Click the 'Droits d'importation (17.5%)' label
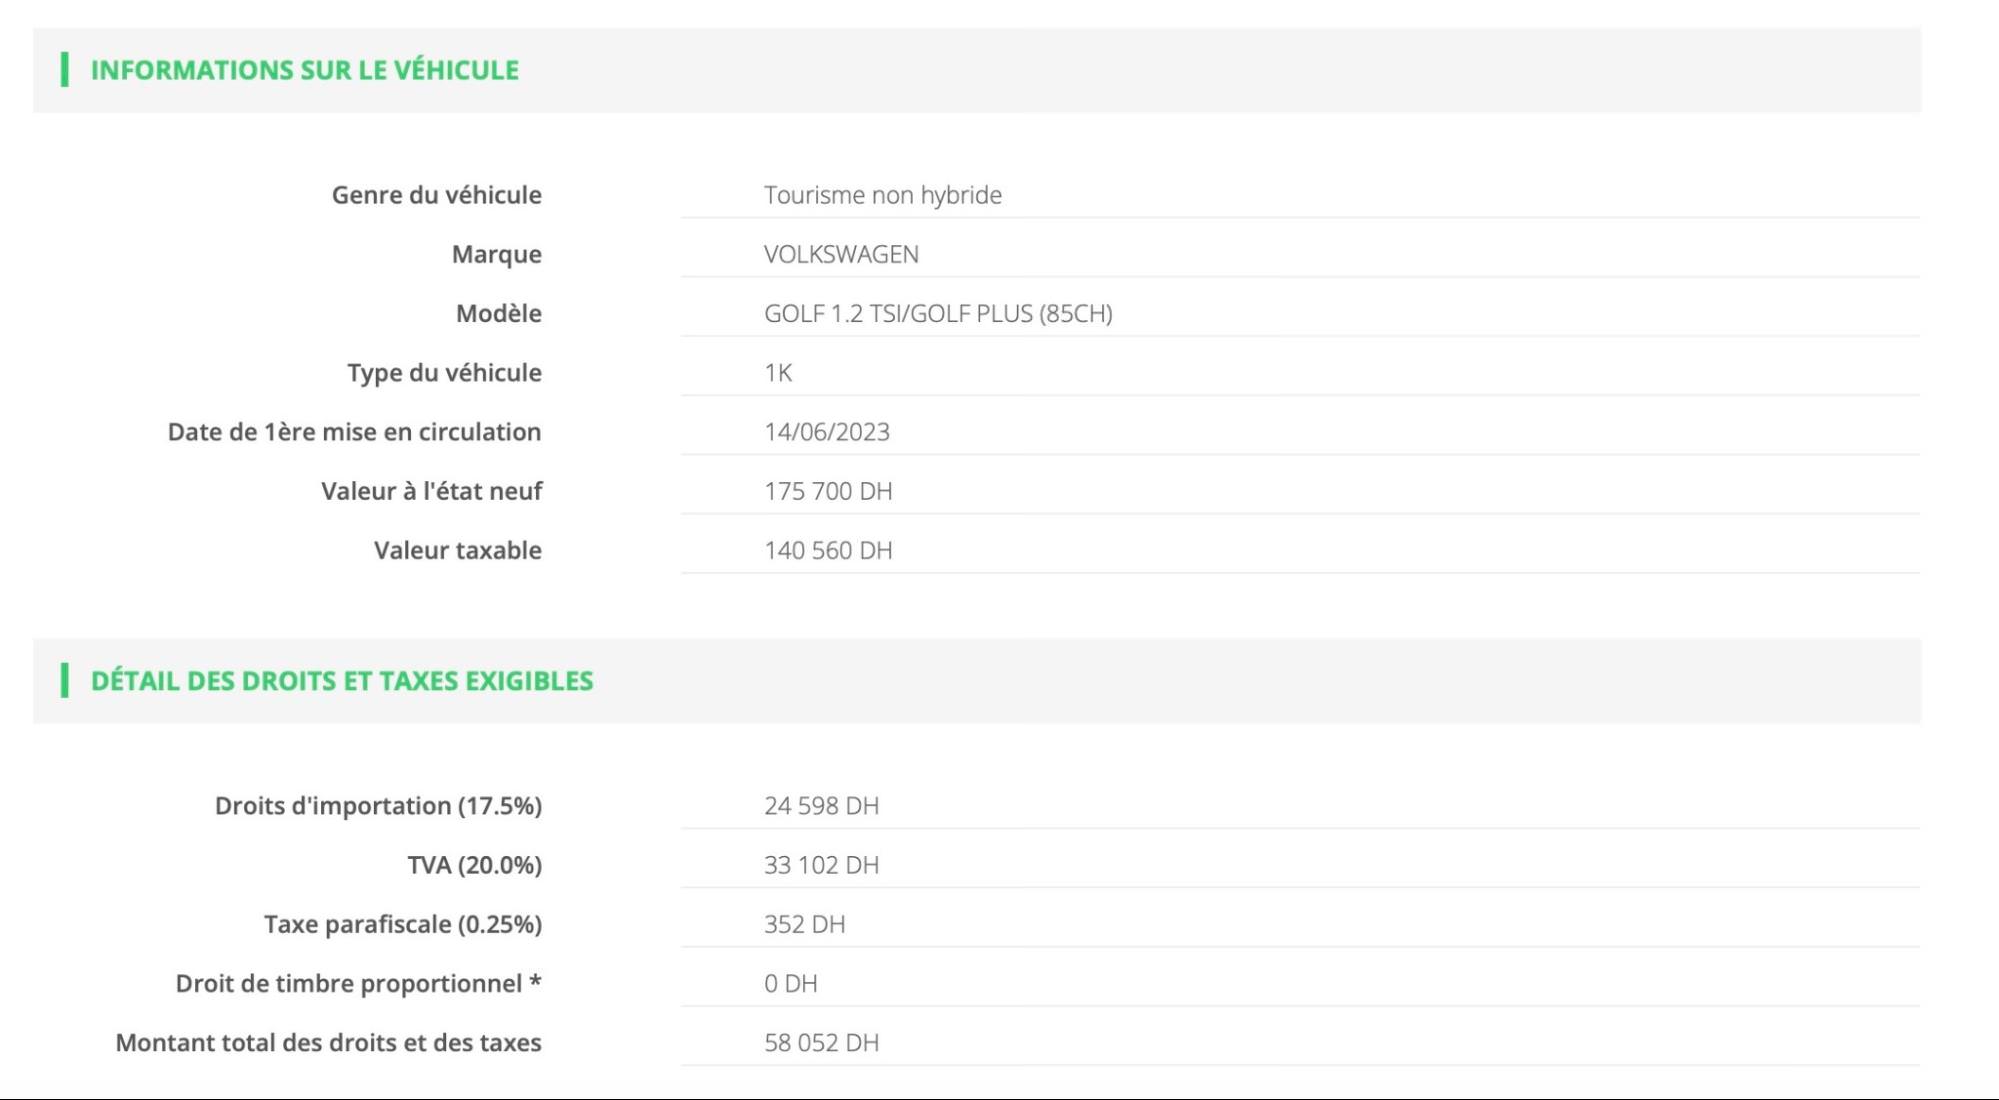The image size is (1999, 1100). pos(378,806)
